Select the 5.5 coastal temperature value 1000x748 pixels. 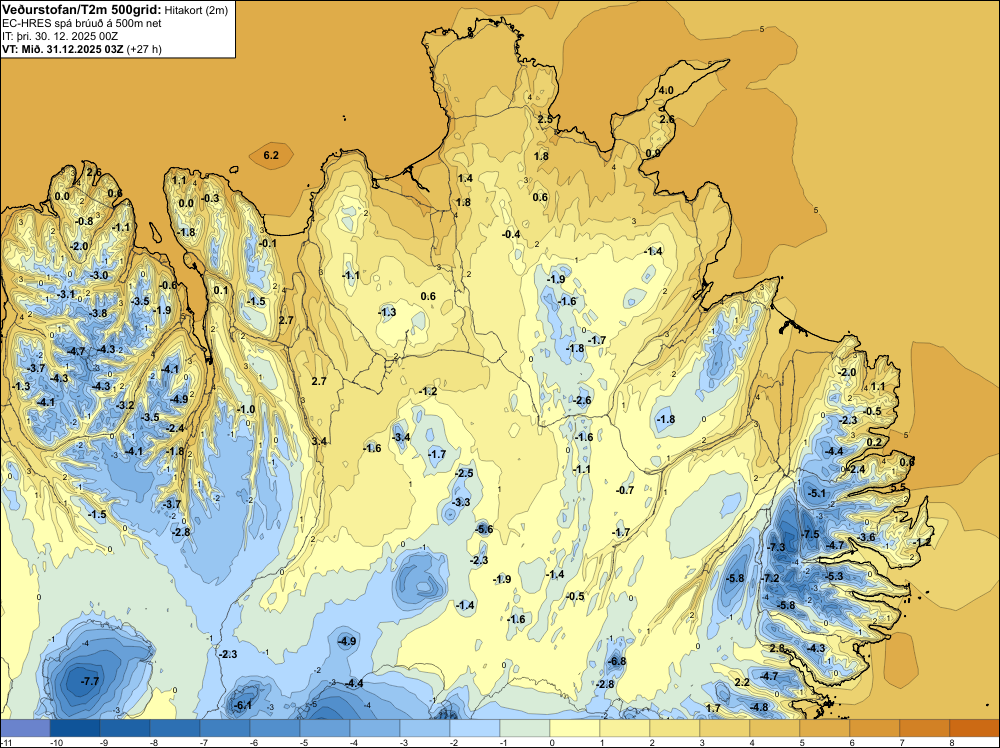898,487
